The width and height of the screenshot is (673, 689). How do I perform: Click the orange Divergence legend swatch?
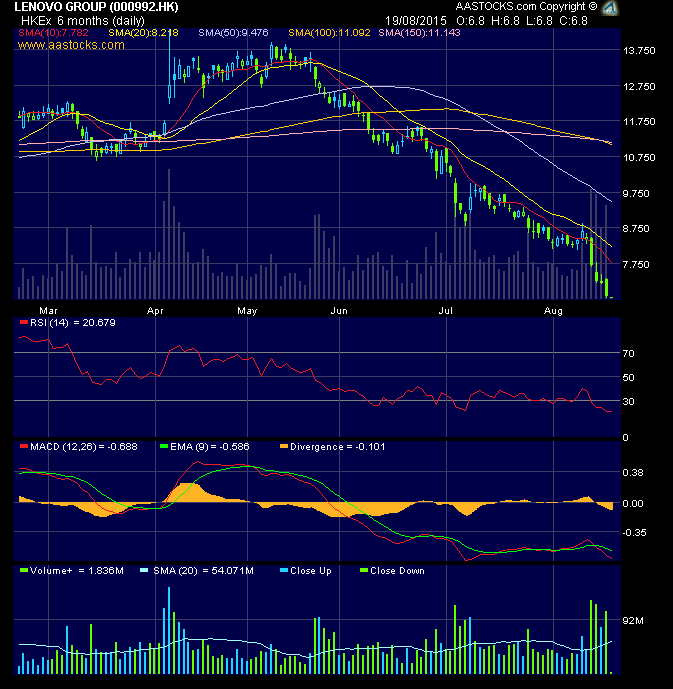point(284,446)
